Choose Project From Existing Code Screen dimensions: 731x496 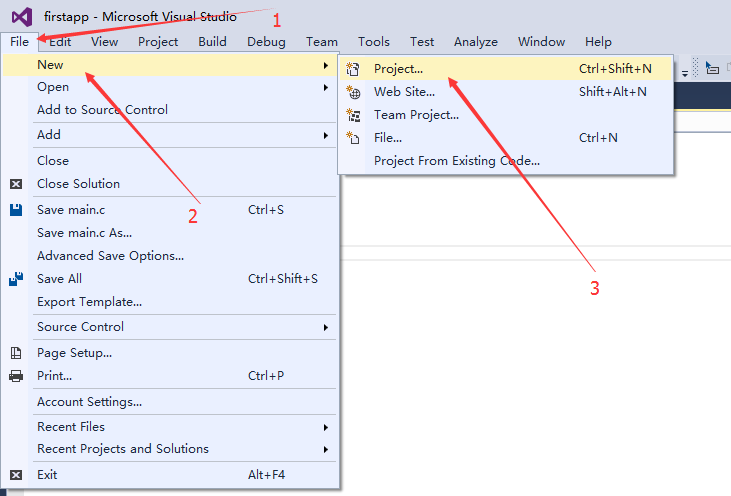click(x=456, y=160)
